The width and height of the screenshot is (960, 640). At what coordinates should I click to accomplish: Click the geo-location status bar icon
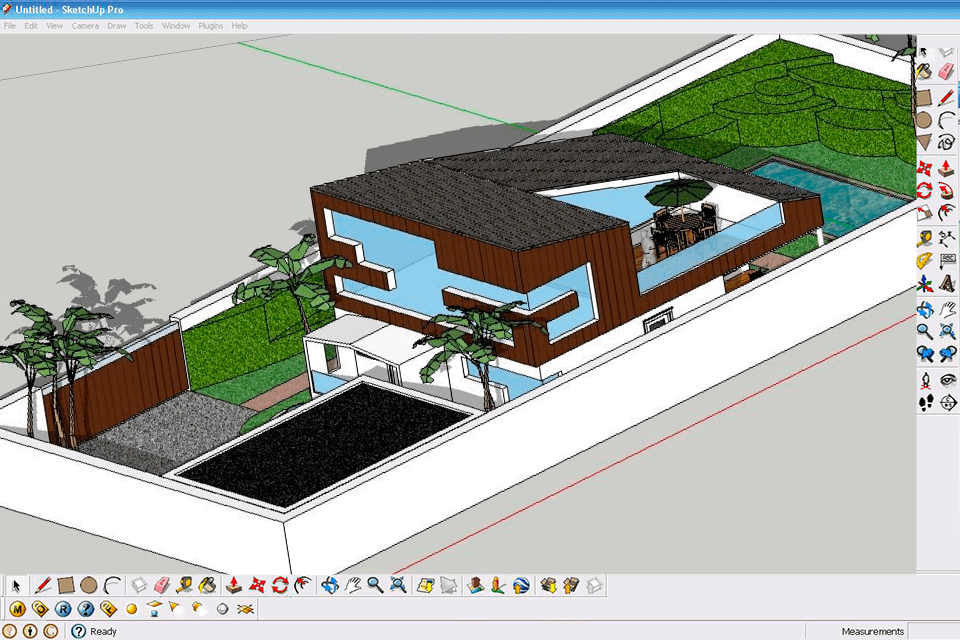pos(9,631)
